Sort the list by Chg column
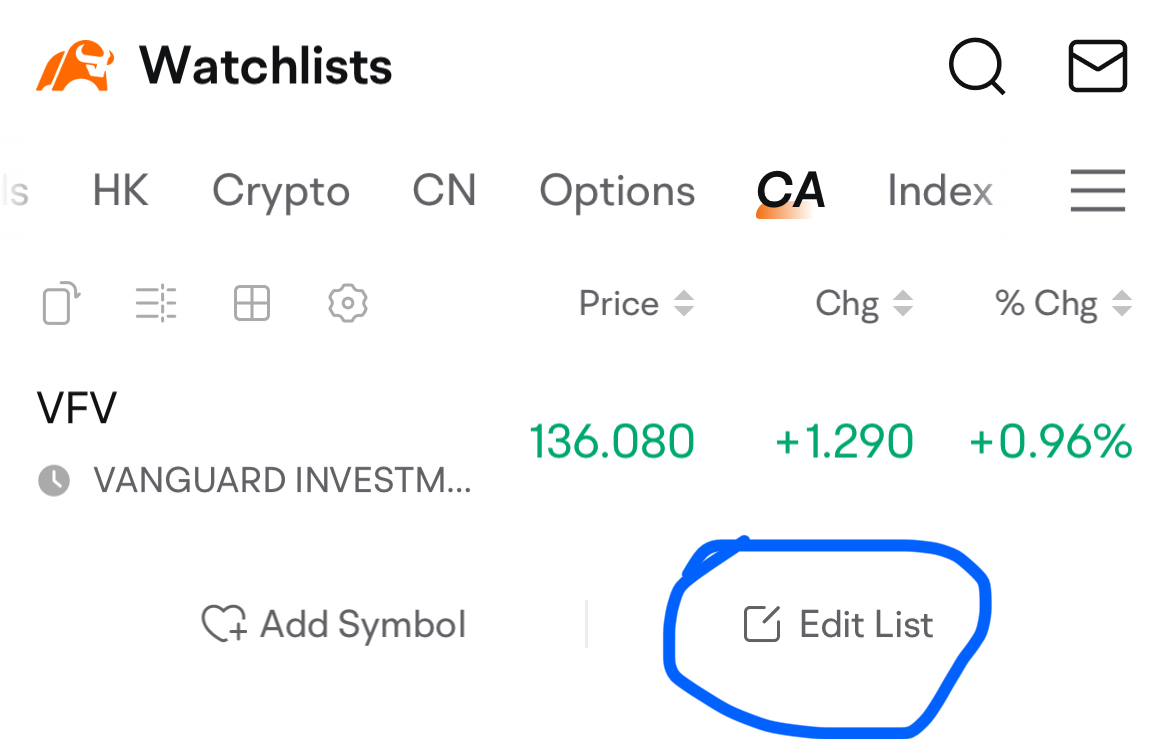This screenshot has width=1170, height=739. point(864,303)
